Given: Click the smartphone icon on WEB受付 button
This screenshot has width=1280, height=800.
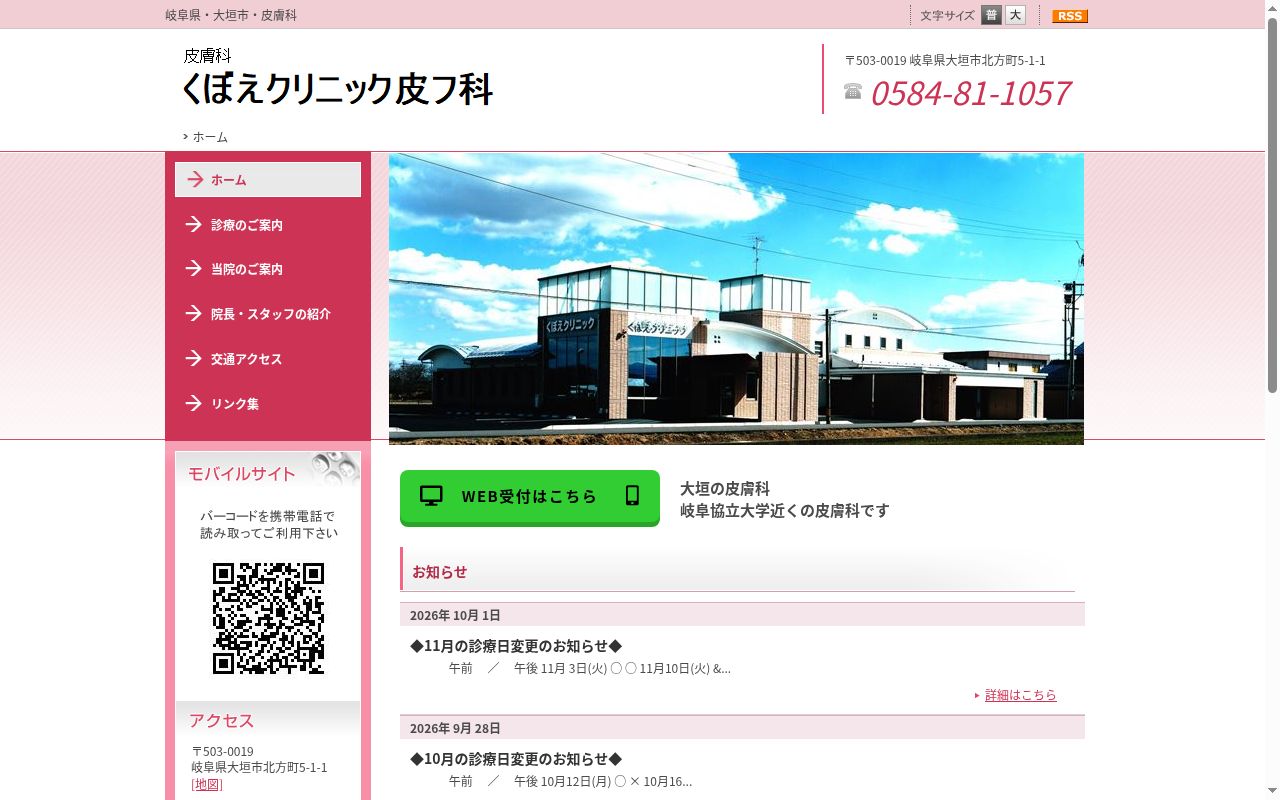Looking at the screenshot, I should coord(632,495).
